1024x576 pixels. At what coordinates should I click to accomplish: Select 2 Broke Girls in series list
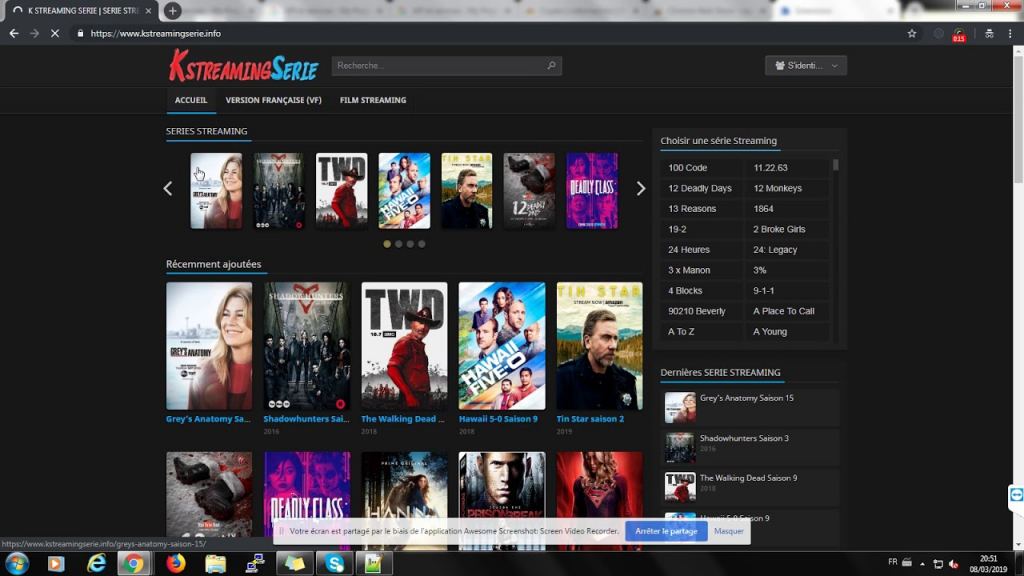779,229
